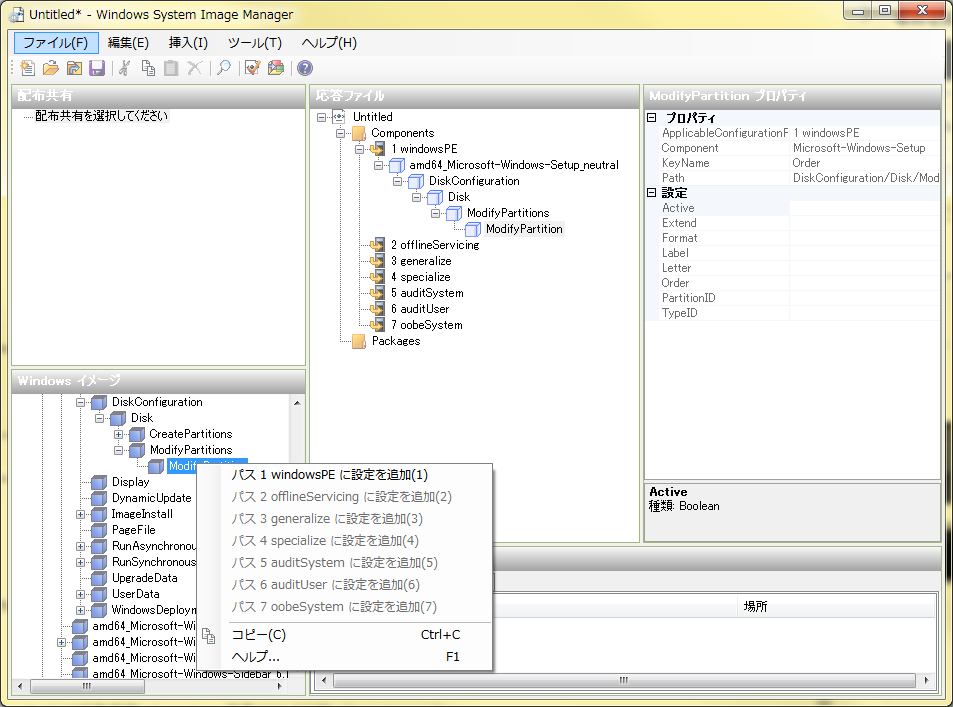
Task: Click 配布共有を選択してください placeholder text
Action: (101, 116)
